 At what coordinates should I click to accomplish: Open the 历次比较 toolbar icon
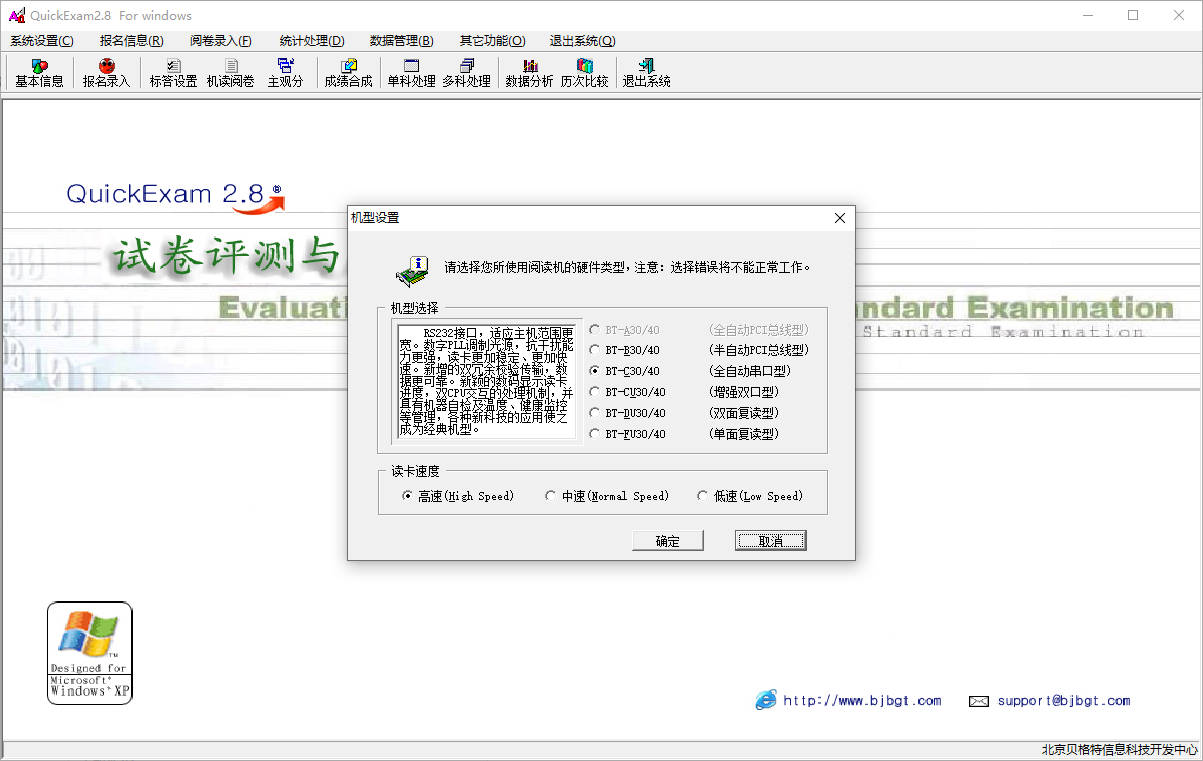click(584, 73)
